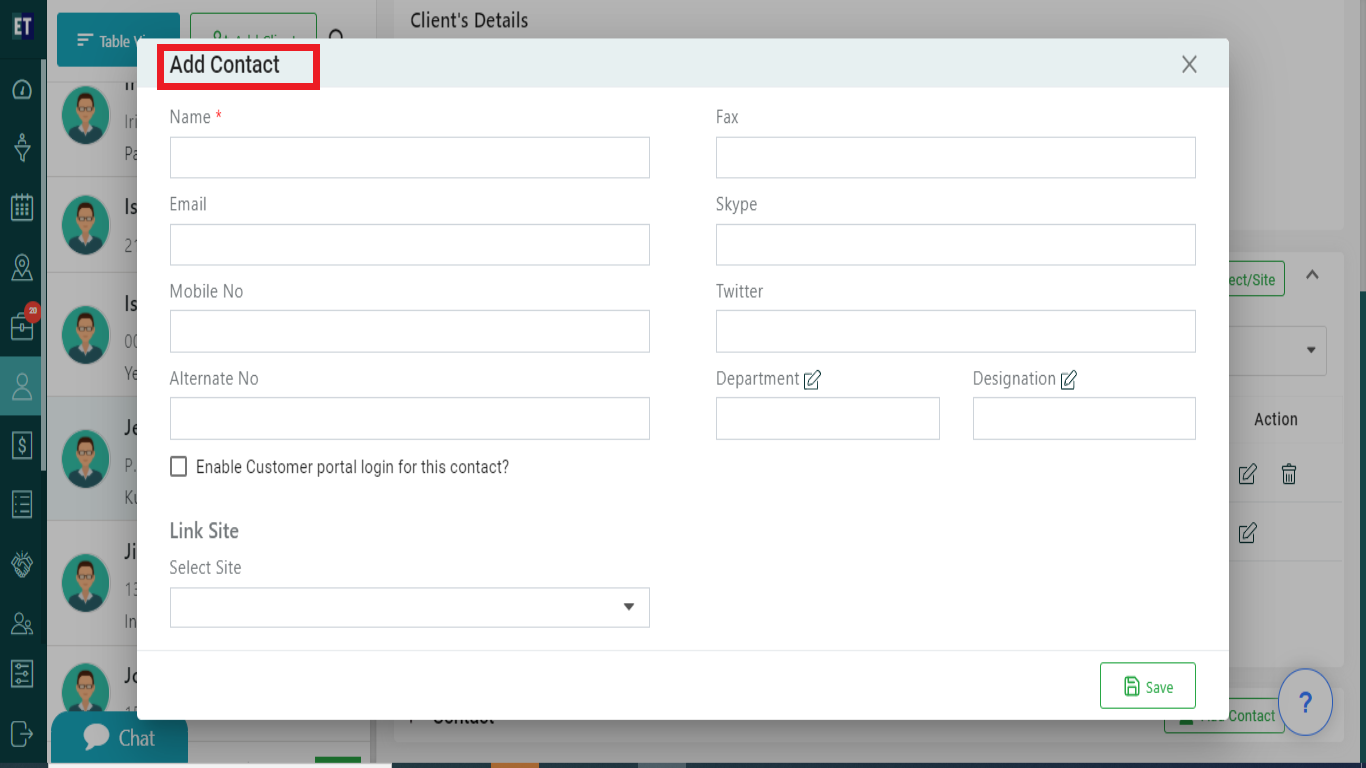Open the dashboard gauge icon in sidebar
The height and width of the screenshot is (768, 1366).
click(x=22, y=90)
